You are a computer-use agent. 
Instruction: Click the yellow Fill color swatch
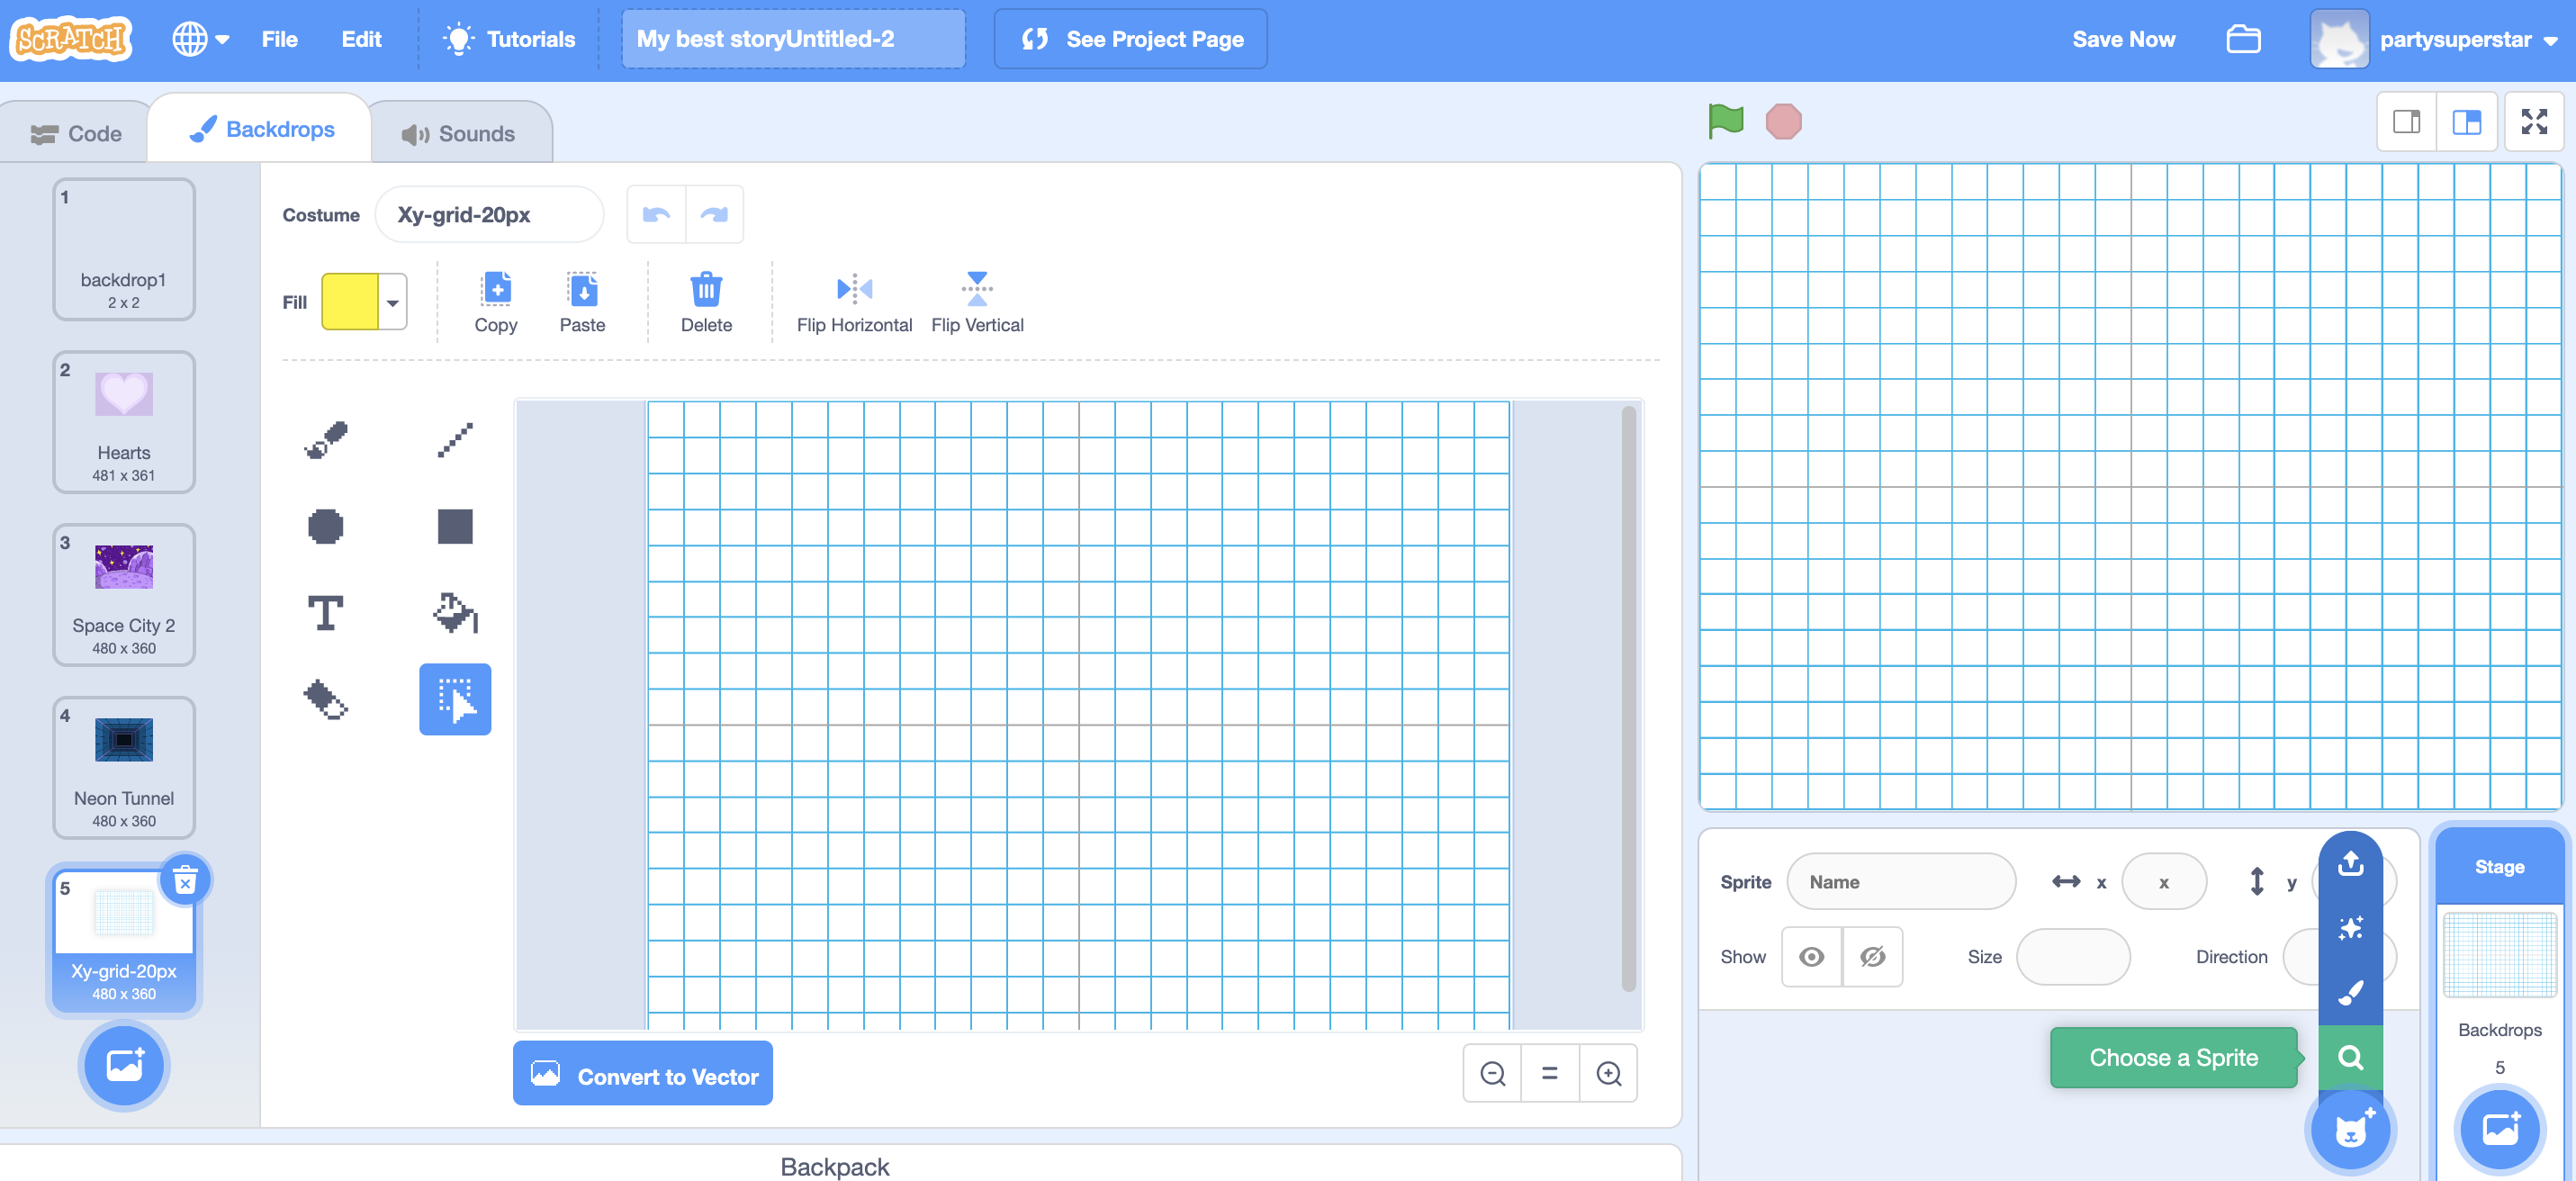click(x=350, y=302)
